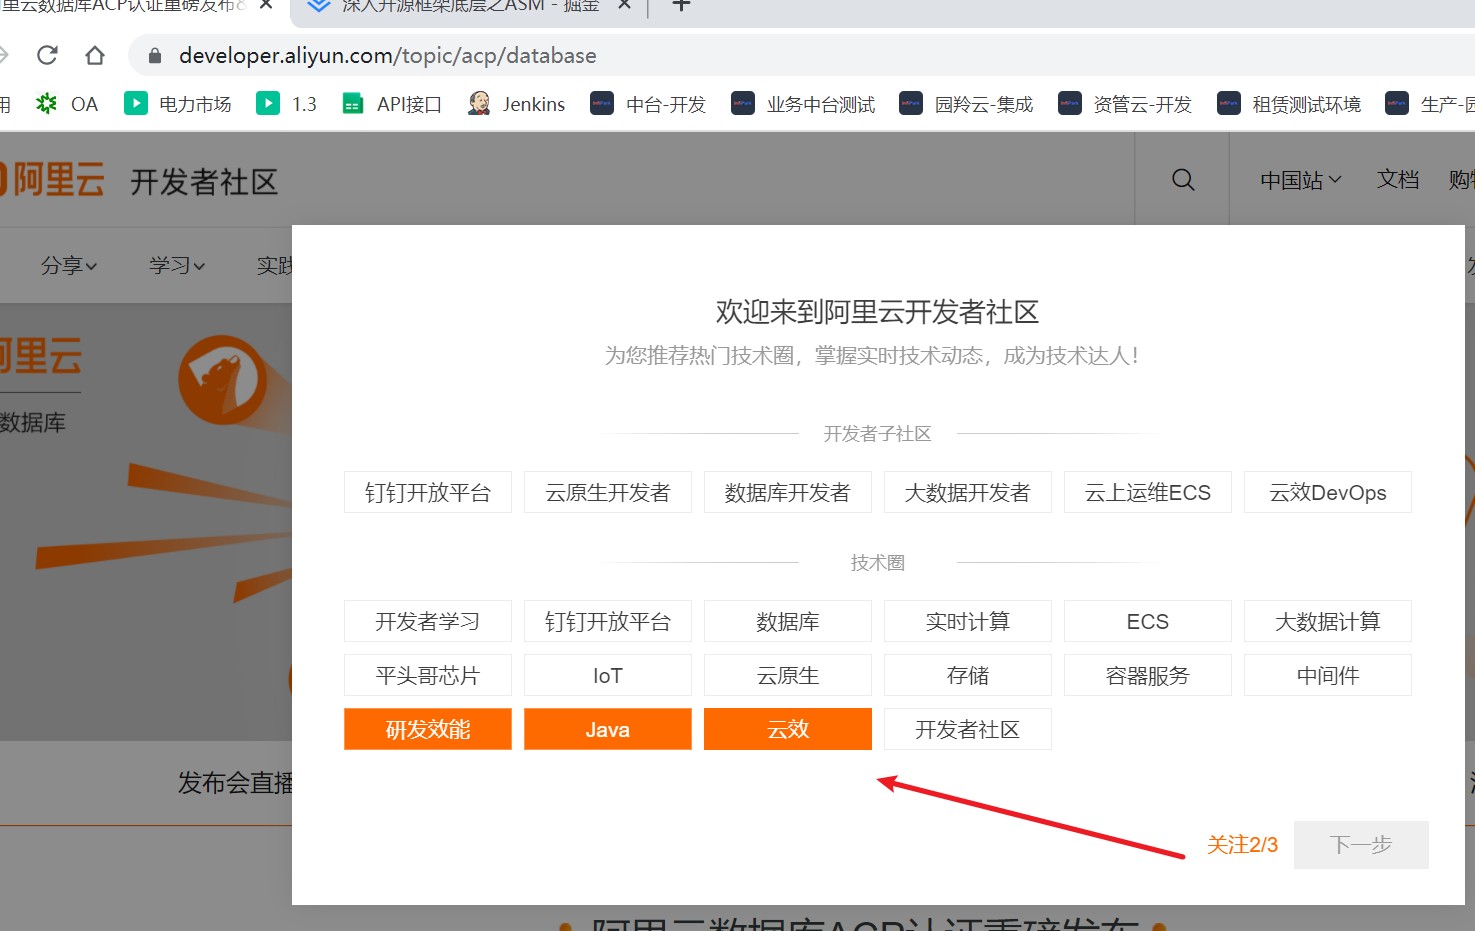Select the 中间件 tech circle
This screenshot has height=931, width=1475.
pyautogui.click(x=1328, y=675)
